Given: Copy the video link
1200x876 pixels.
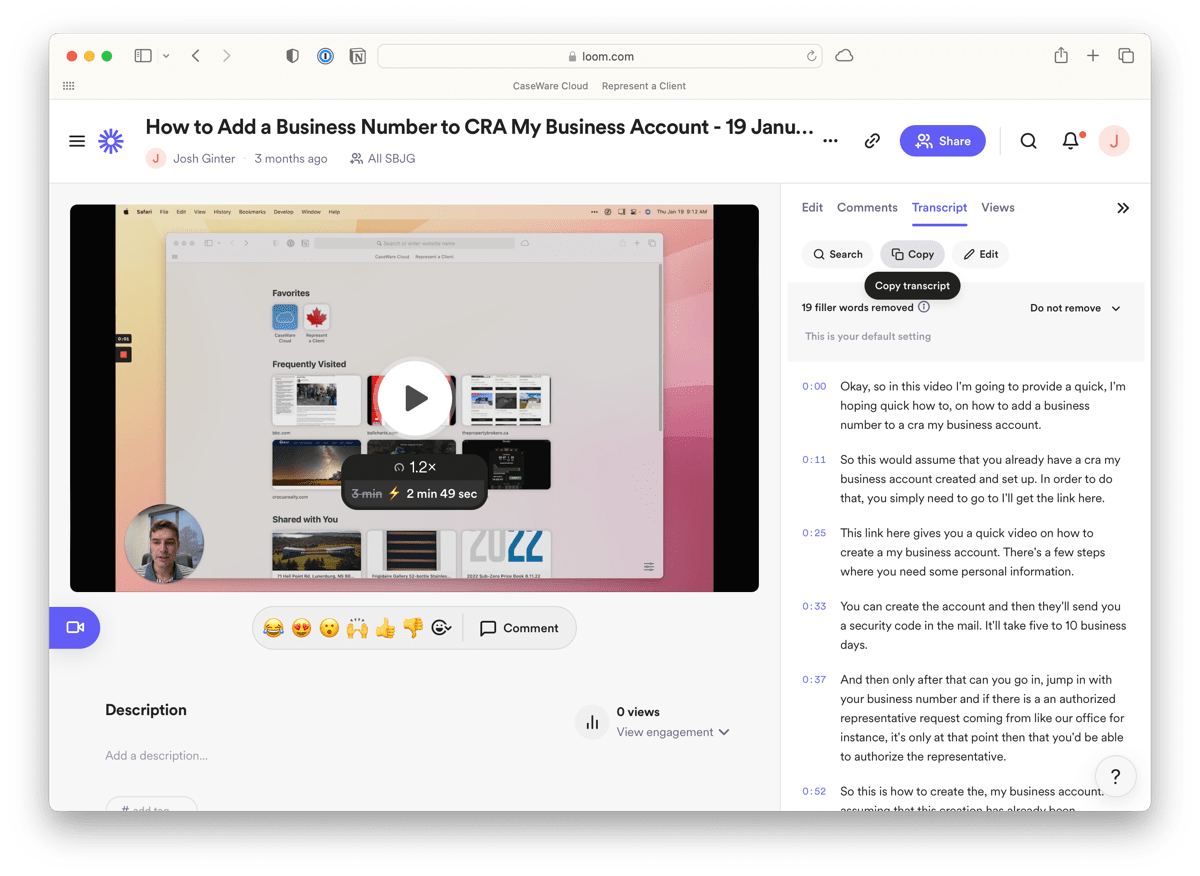Looking at the screenshot, I should pos(872,141).
